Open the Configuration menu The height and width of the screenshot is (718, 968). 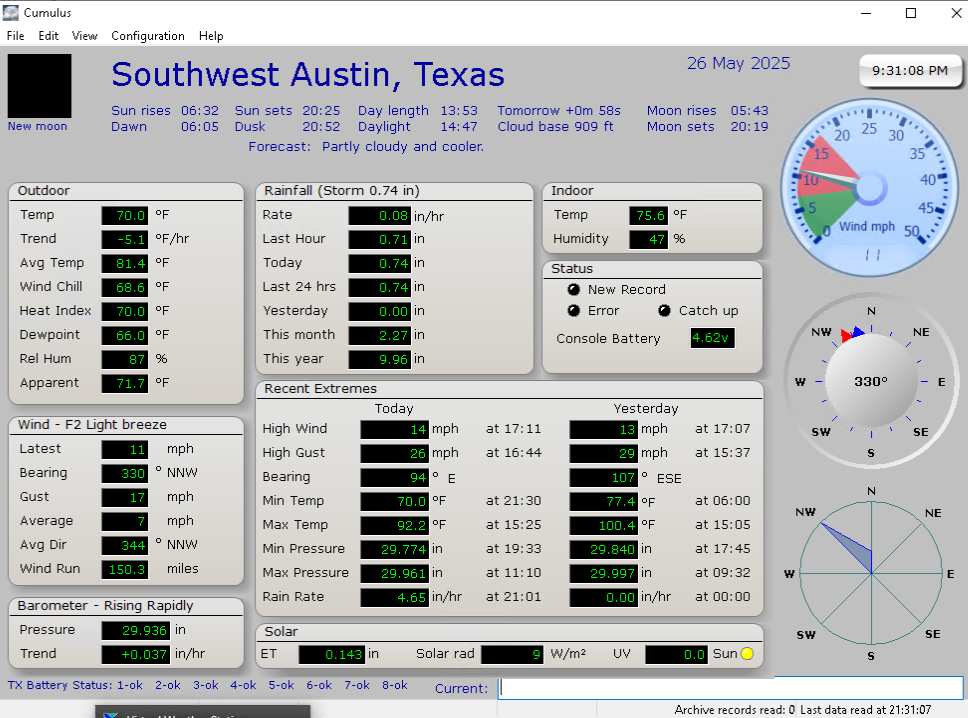[x=148, y=36]
